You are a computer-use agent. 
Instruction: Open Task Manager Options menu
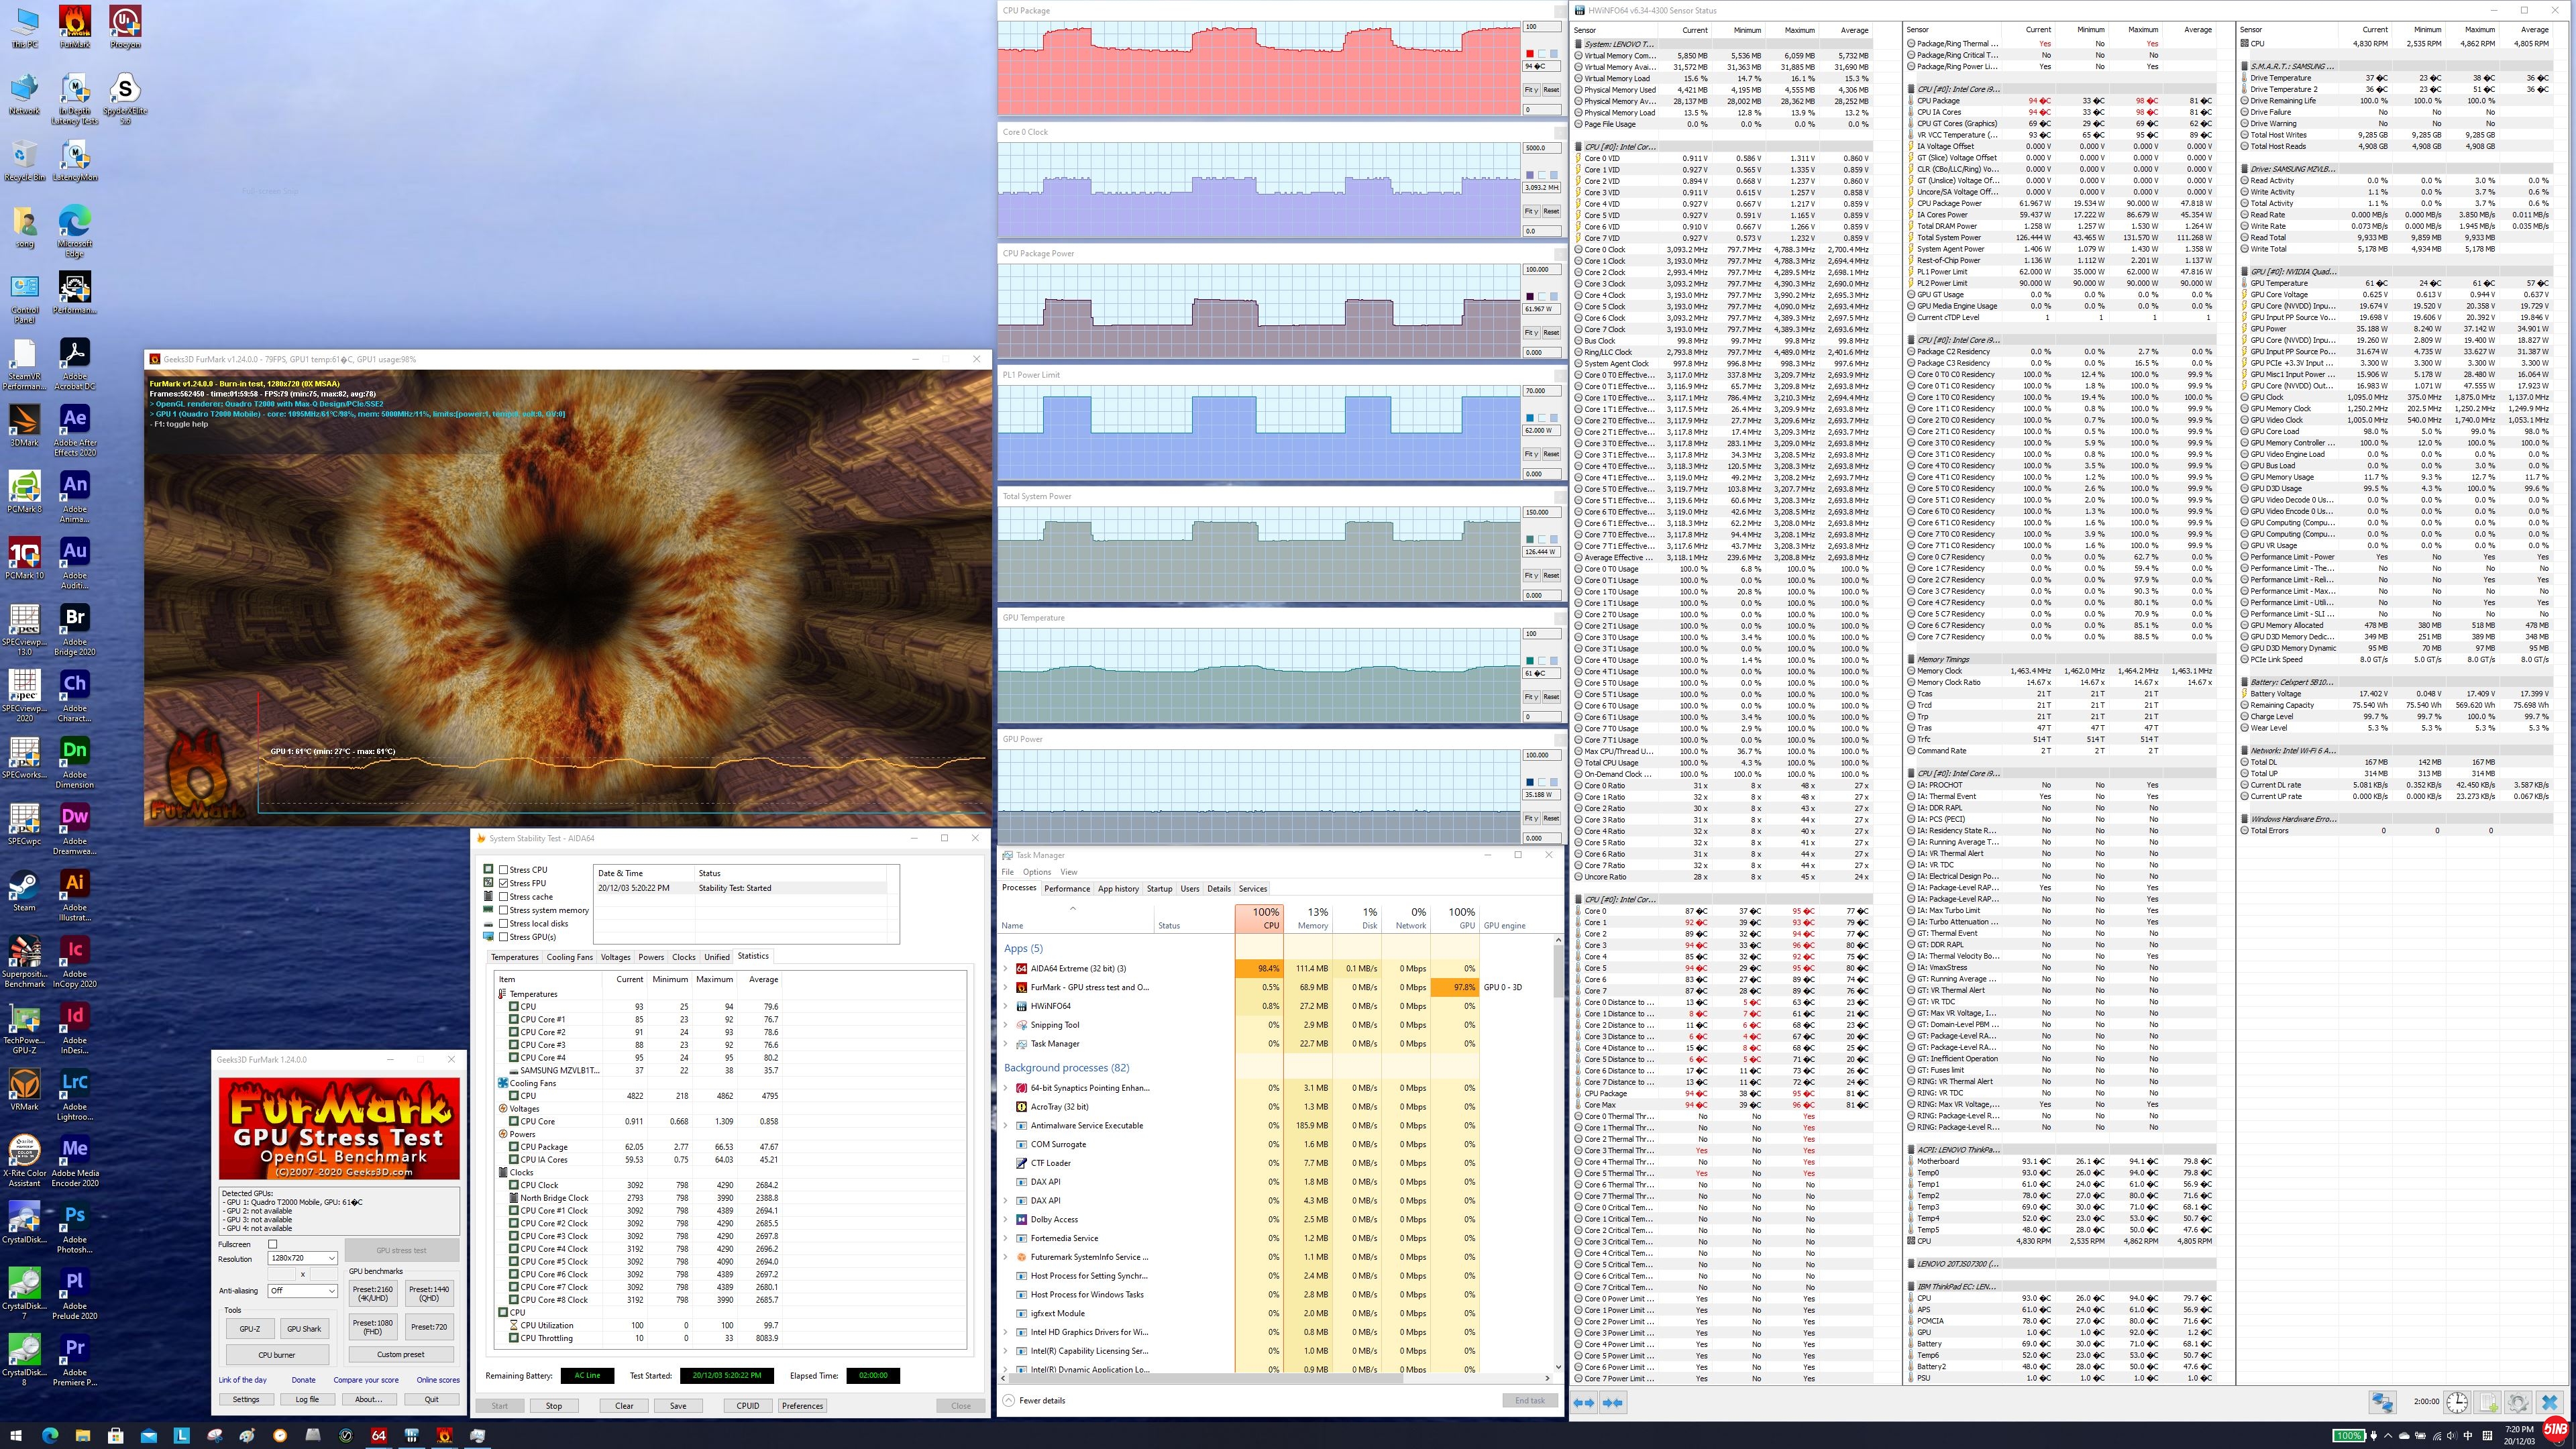(1036, 872)
